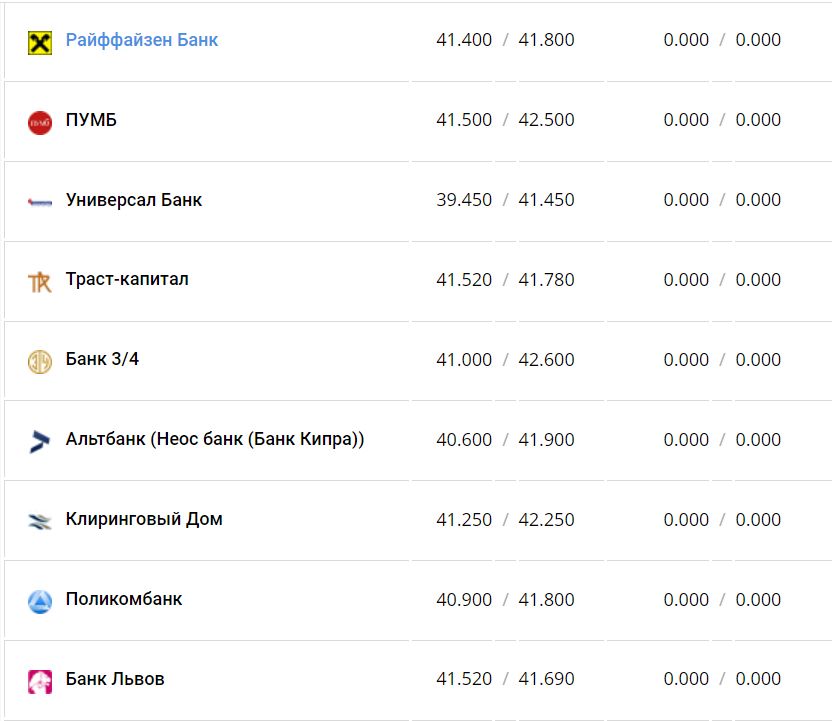The width and height of the screenshot is (832, 721).
Task: Click the Банк 3/4 gold logo
Action: (x=40, y=362)
